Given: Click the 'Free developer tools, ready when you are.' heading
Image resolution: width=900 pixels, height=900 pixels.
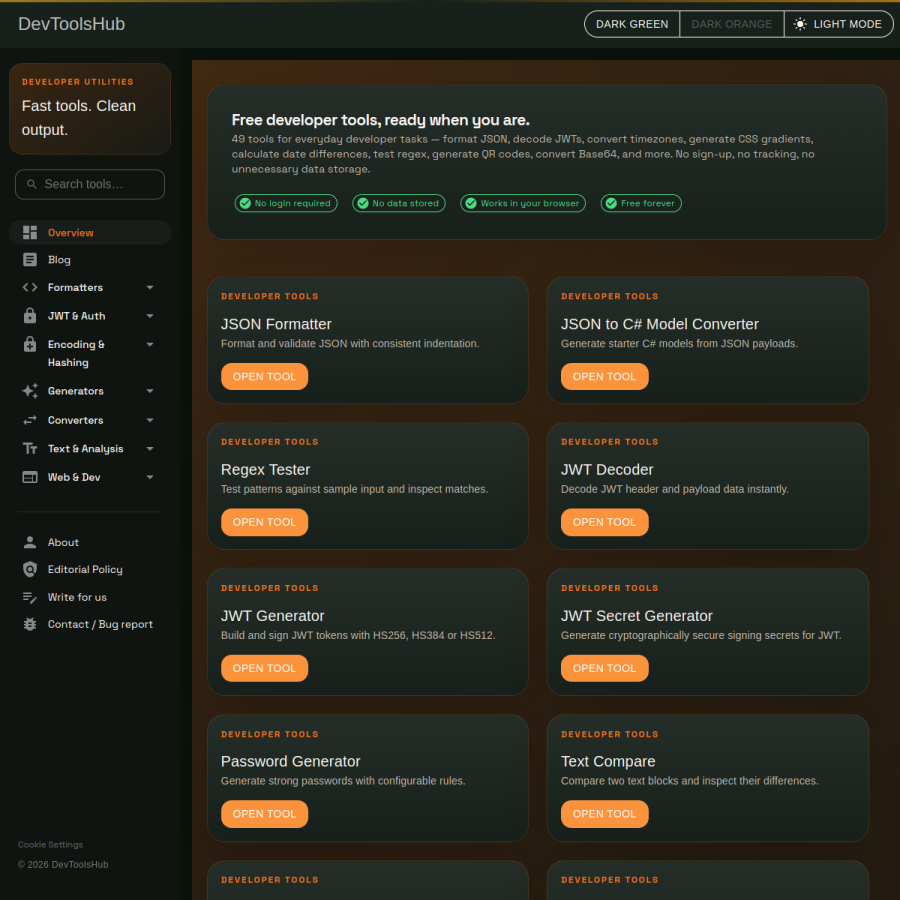Looking at the screenshot, I should (381, 120).
